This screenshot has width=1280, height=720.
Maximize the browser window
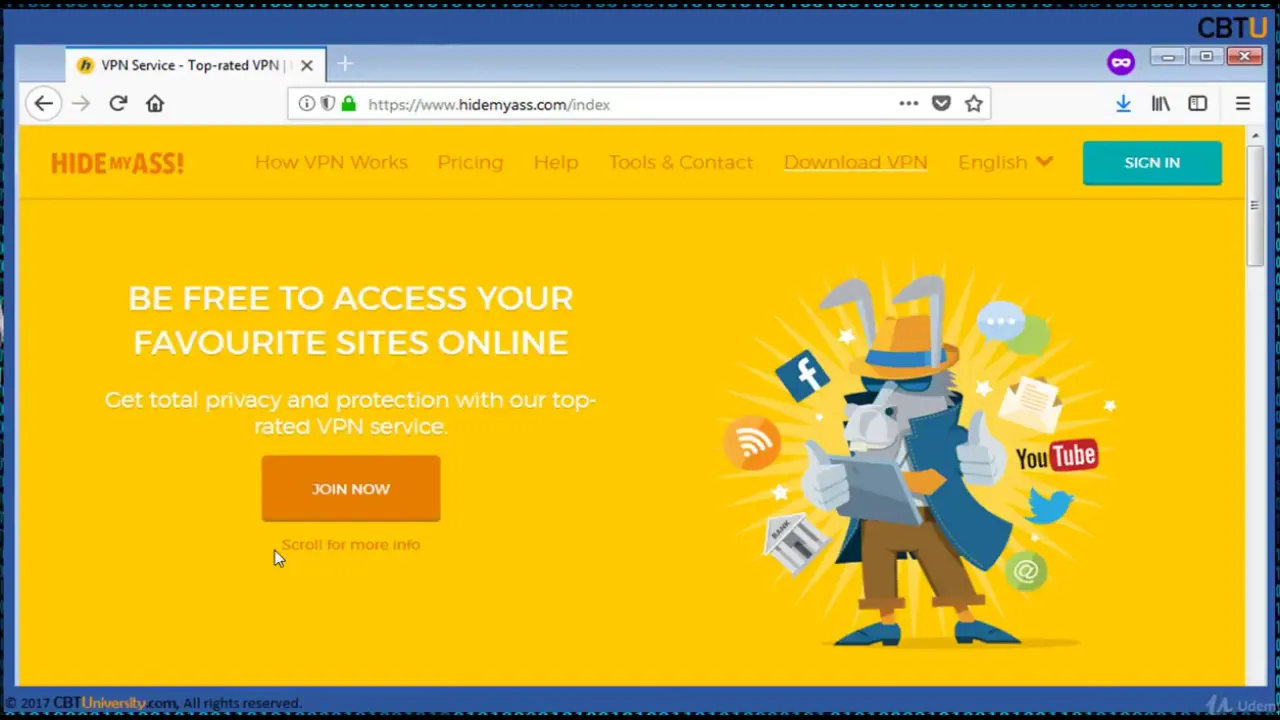1206,57
